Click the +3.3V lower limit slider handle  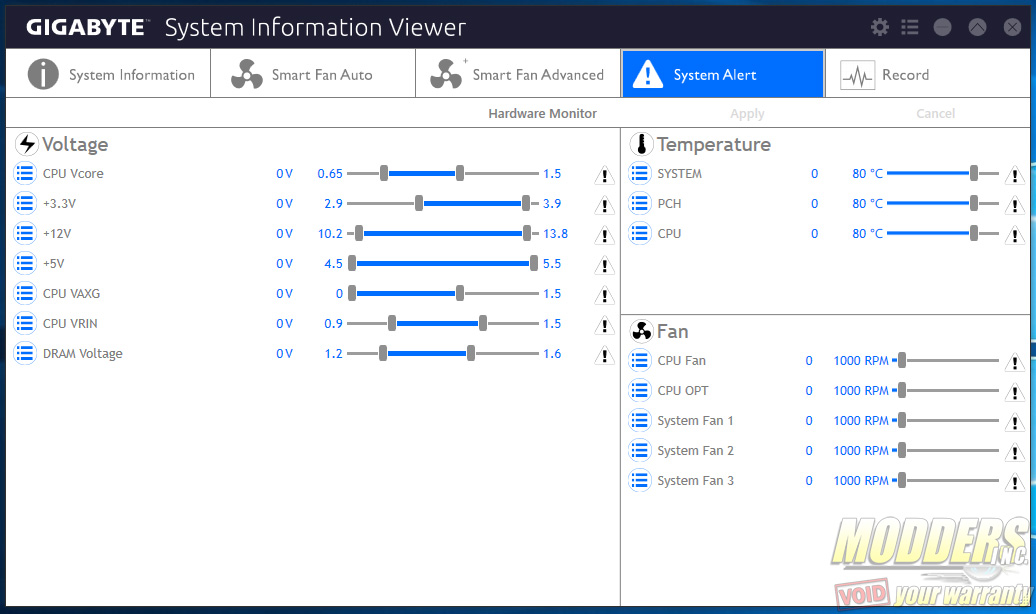pyautogui.click(x=419, y=204)
